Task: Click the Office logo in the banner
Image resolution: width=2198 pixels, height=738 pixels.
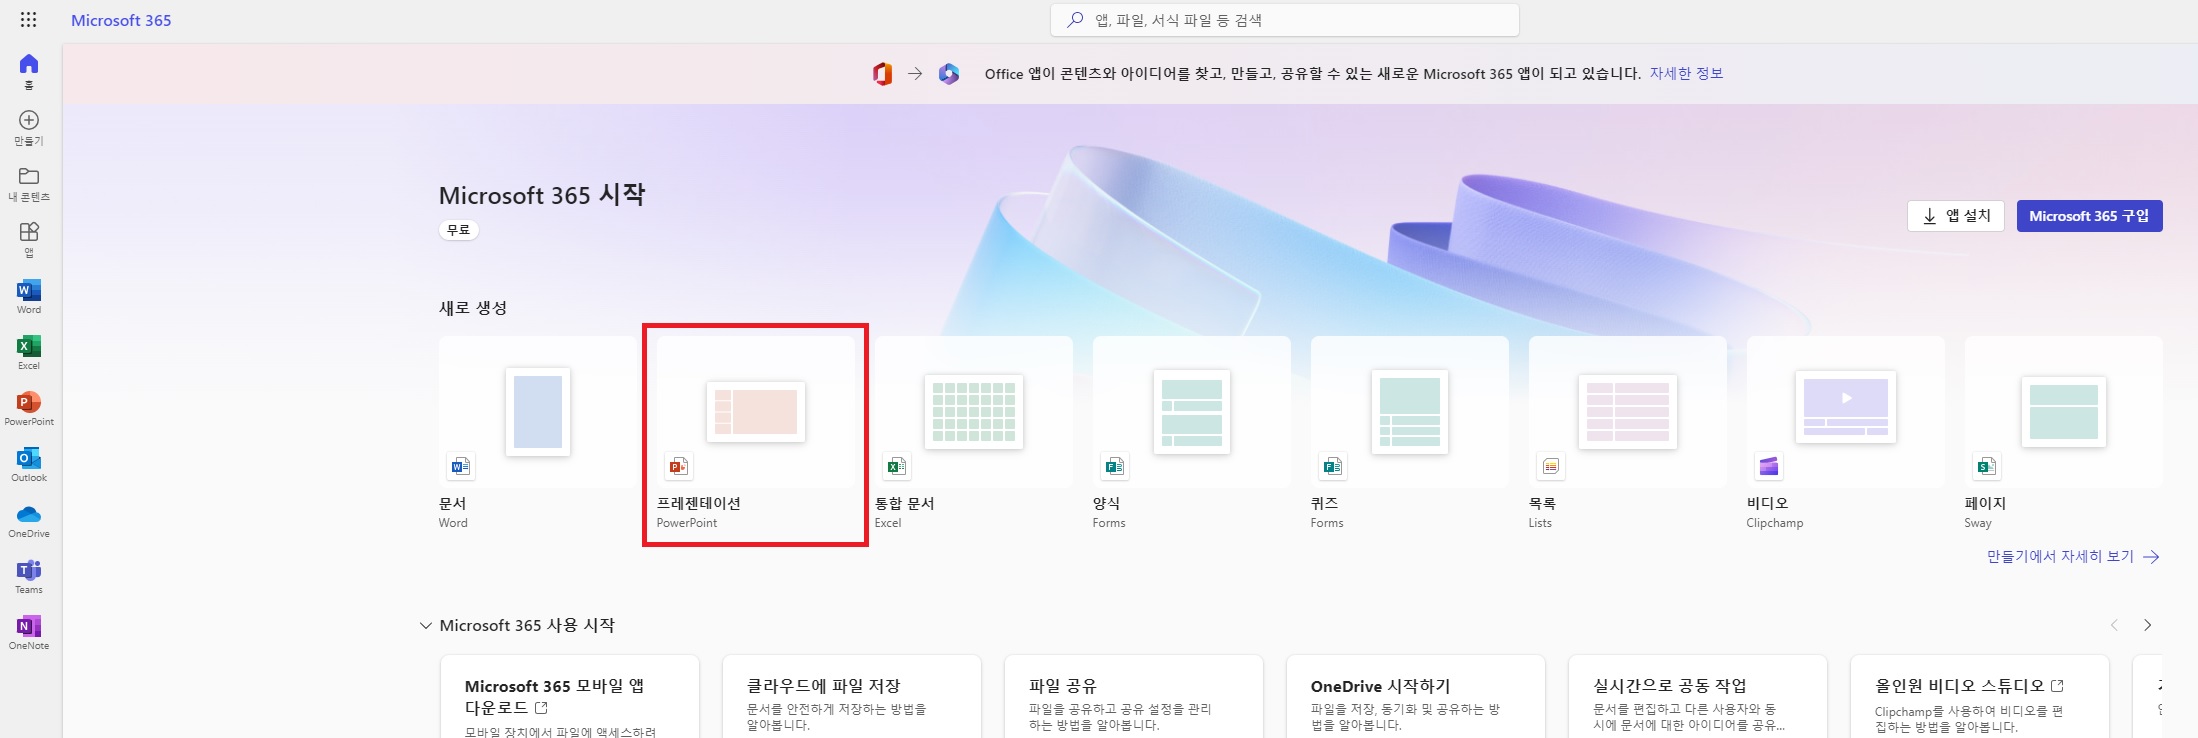Action: [x=882, y=74]
